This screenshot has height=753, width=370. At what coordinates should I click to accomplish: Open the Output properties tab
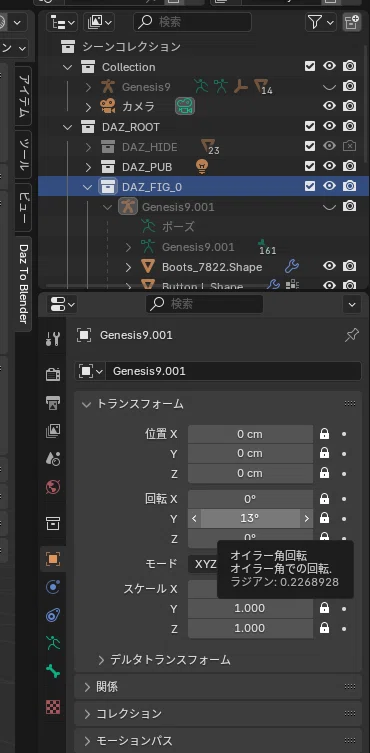(x=53, y=402)
